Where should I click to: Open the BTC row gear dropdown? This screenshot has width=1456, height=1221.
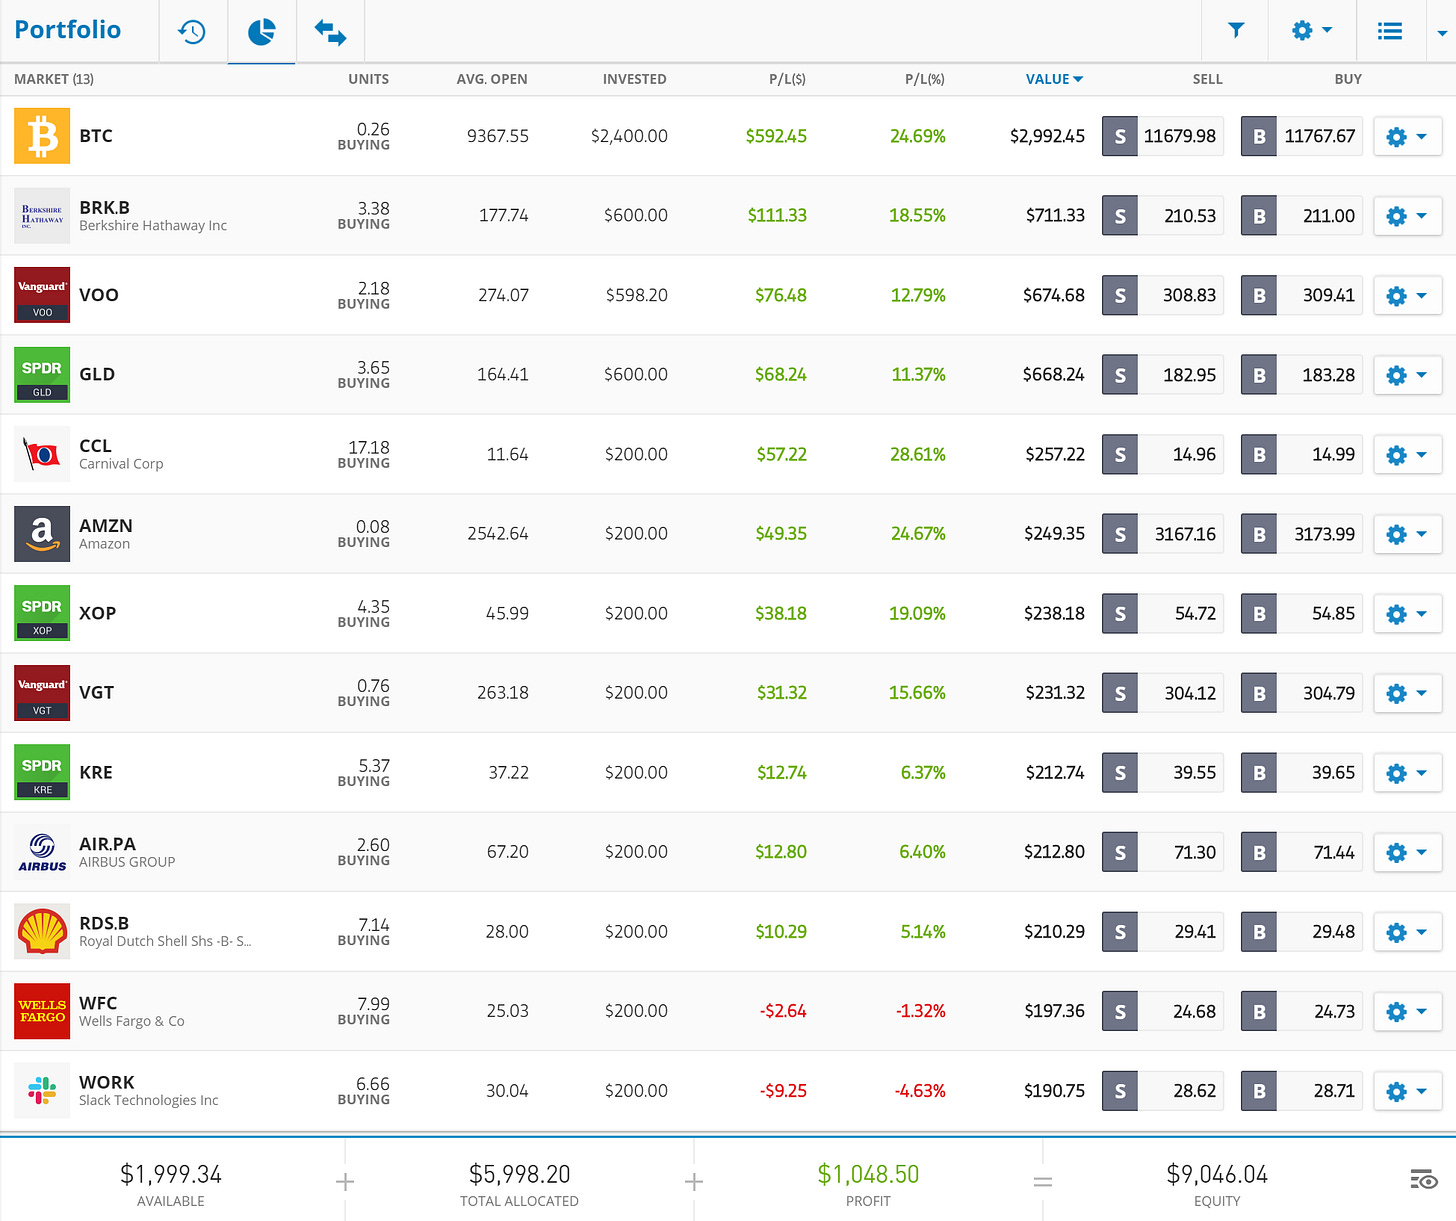pyautogui.click(x=1408, y=136)
